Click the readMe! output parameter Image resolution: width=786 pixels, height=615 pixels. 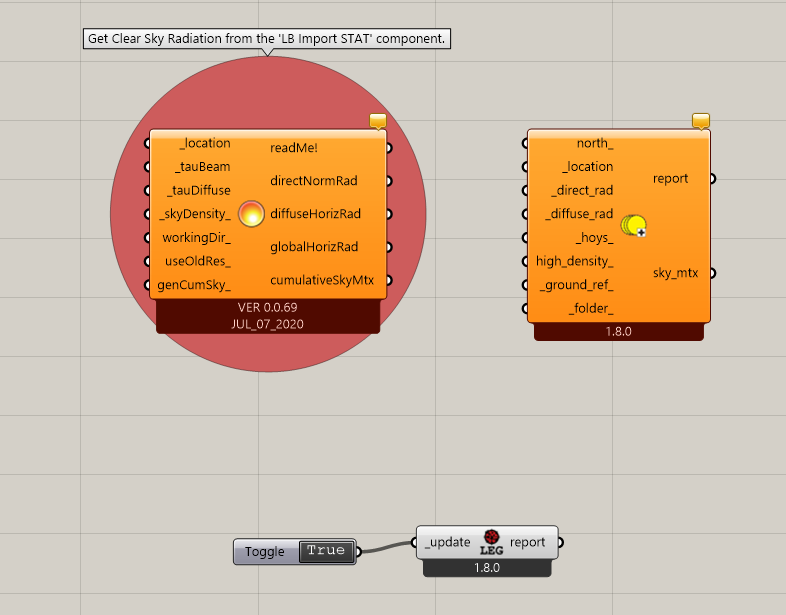point(294,148)
